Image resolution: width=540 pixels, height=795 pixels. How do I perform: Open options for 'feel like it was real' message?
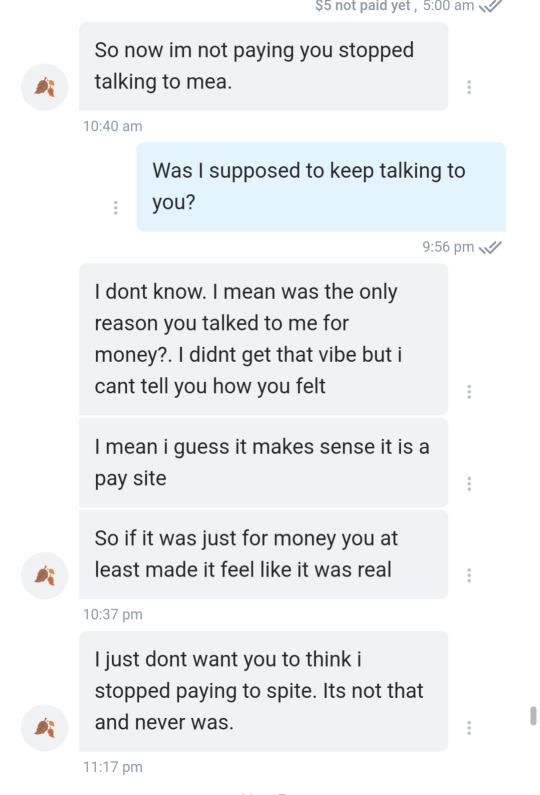pyautogui.click(x=469, y=575)
